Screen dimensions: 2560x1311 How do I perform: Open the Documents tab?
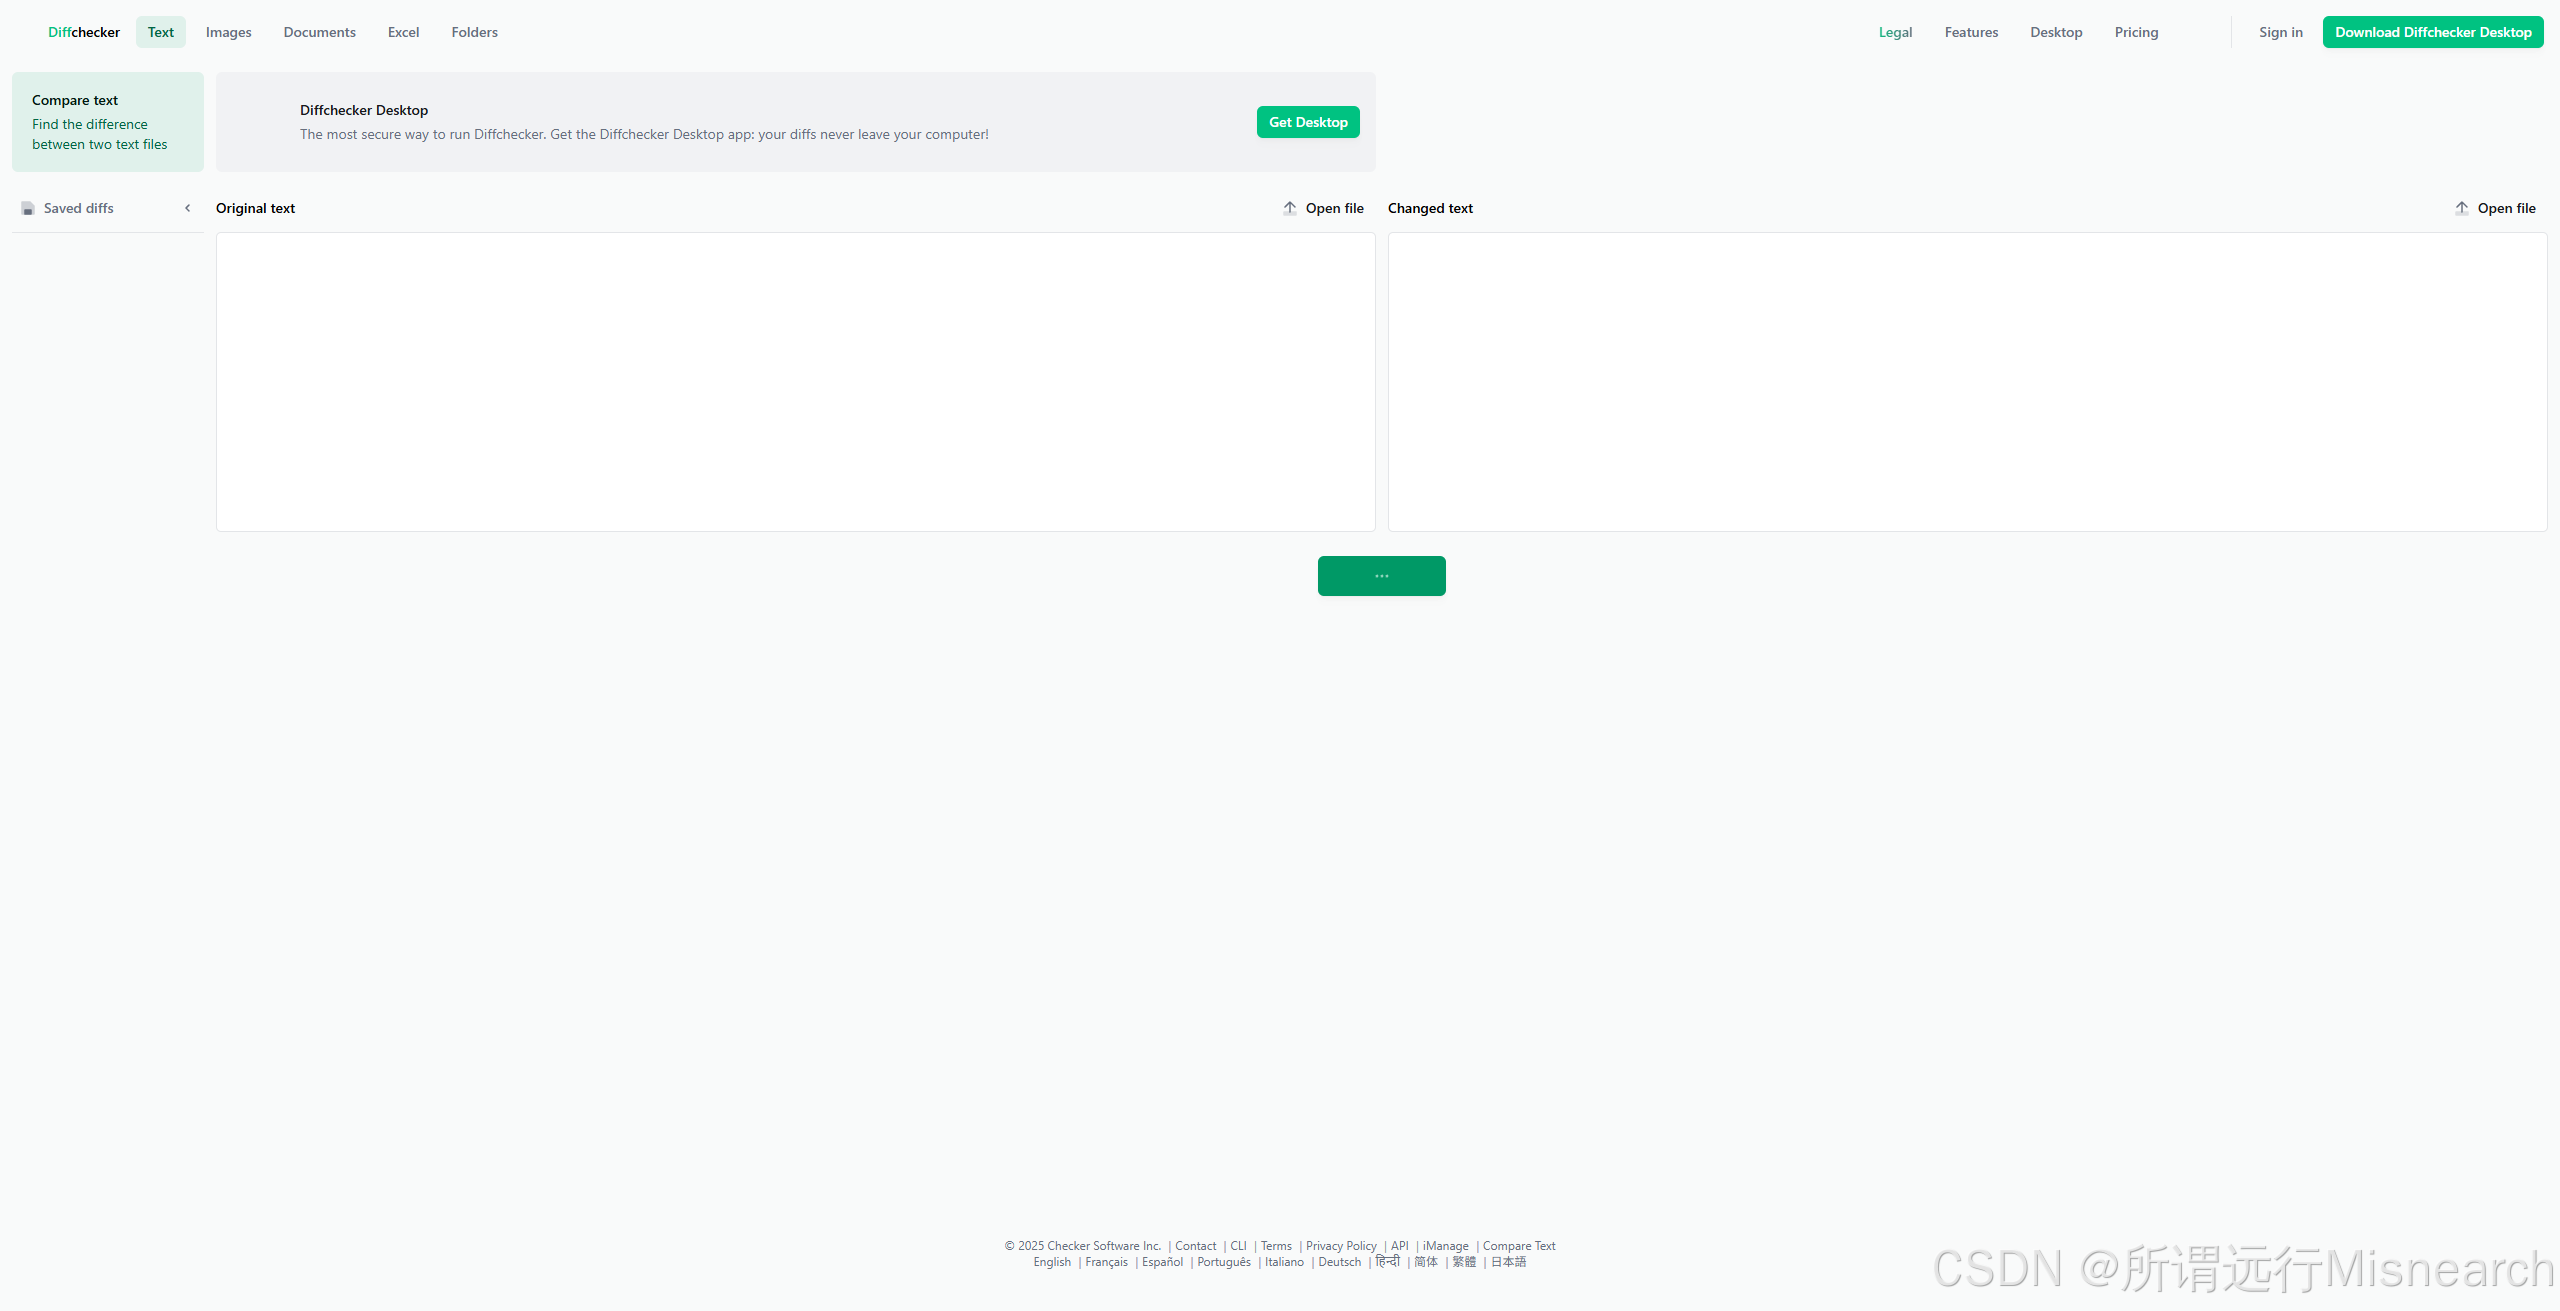pyautogui.click(x=319, y=32)
